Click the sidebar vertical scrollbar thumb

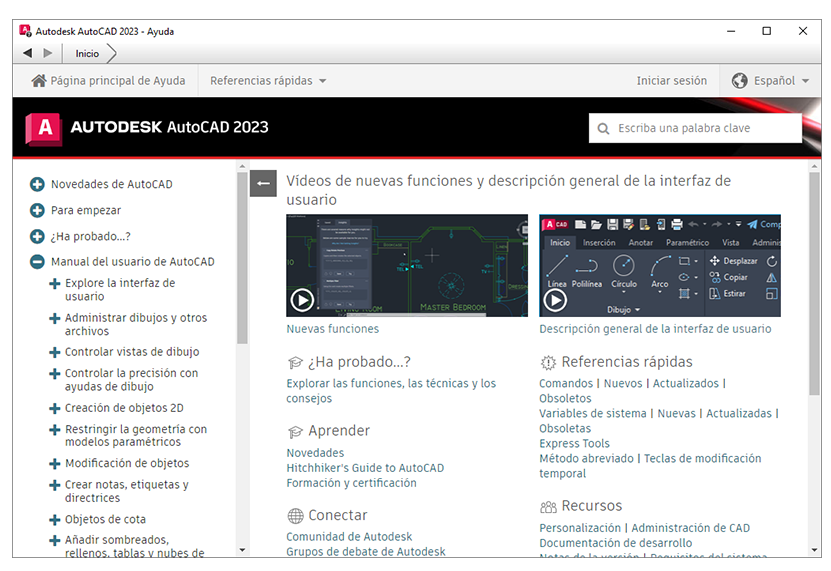[242, 258]
